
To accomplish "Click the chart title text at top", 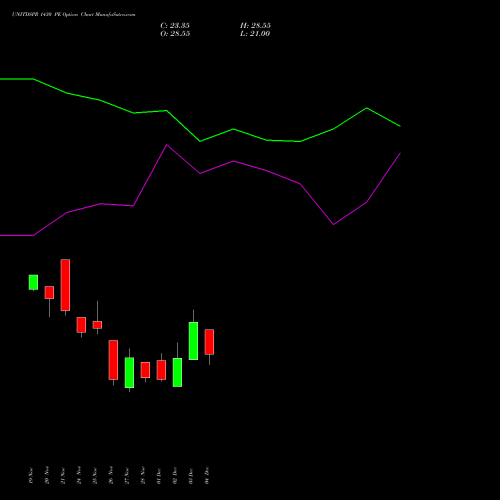I will [74, 15].
